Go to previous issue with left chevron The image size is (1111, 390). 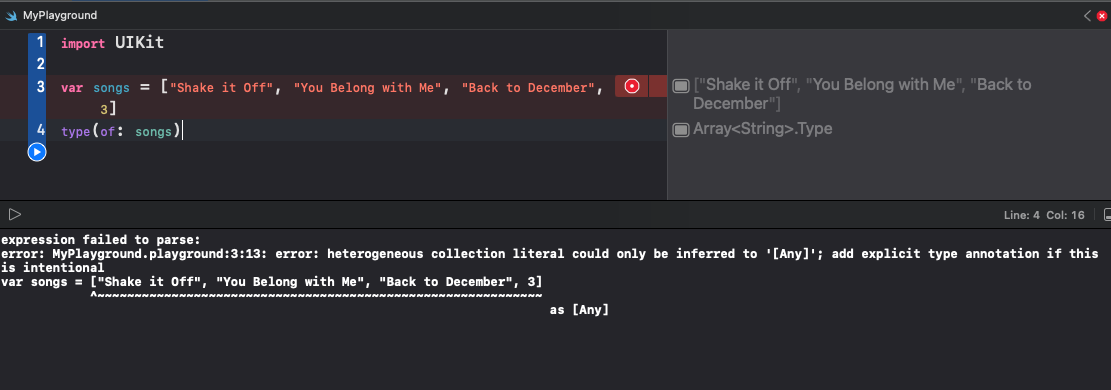tap(1088, 16)
